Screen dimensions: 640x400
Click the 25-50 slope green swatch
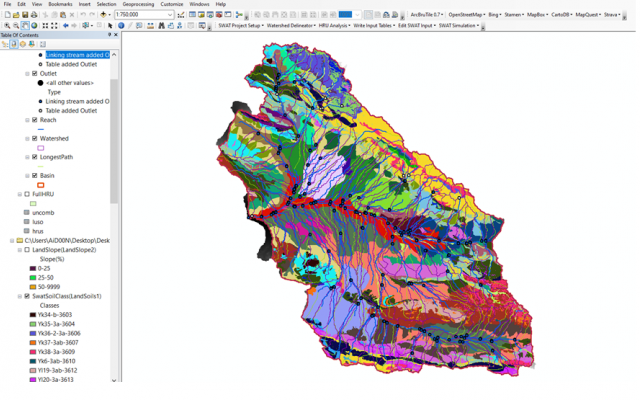pos(33,278)
